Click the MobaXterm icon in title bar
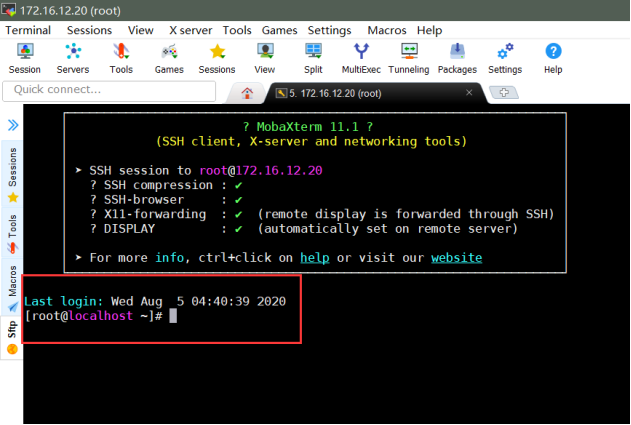This screenshot has width=631, height=425. pyautogui.click(x=9, y=10)
